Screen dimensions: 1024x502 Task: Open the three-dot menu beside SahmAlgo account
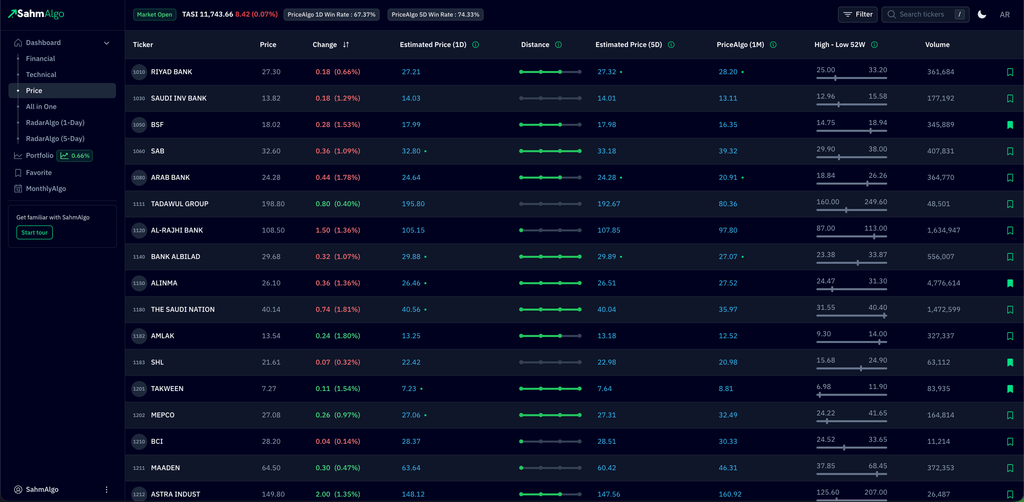coord(106,490)
